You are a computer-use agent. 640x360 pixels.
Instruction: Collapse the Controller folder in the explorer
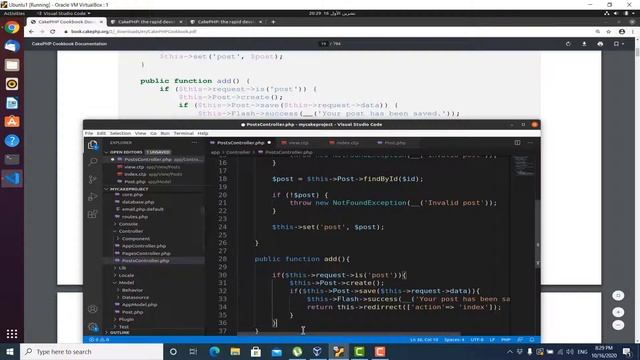(130, 231)
